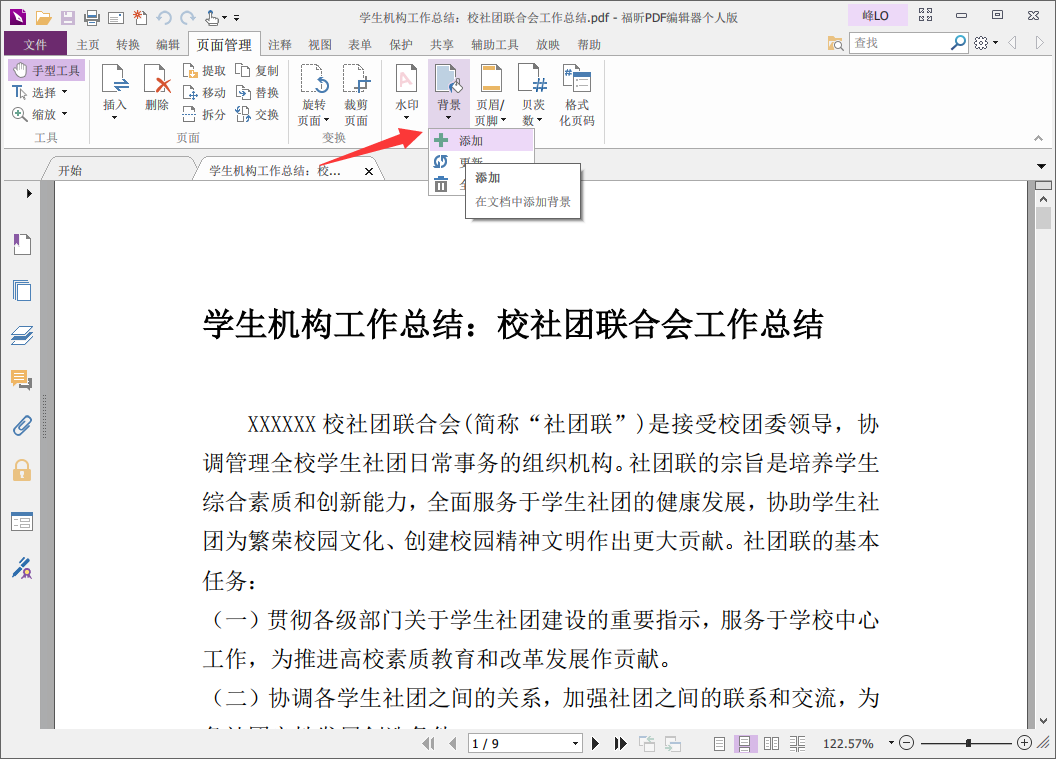The height and width of the screenshot is (759, 1056).
Task: Open the tab list dropdown arrow
Action: click(1041, 166)
